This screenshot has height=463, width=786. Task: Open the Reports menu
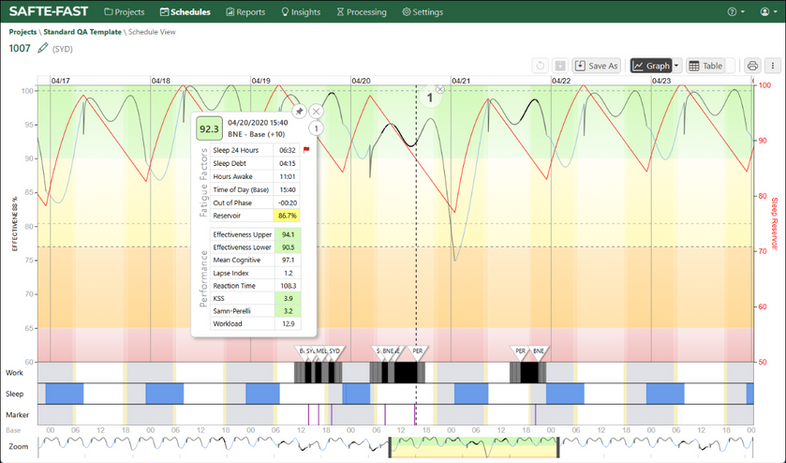coord(245,12)
